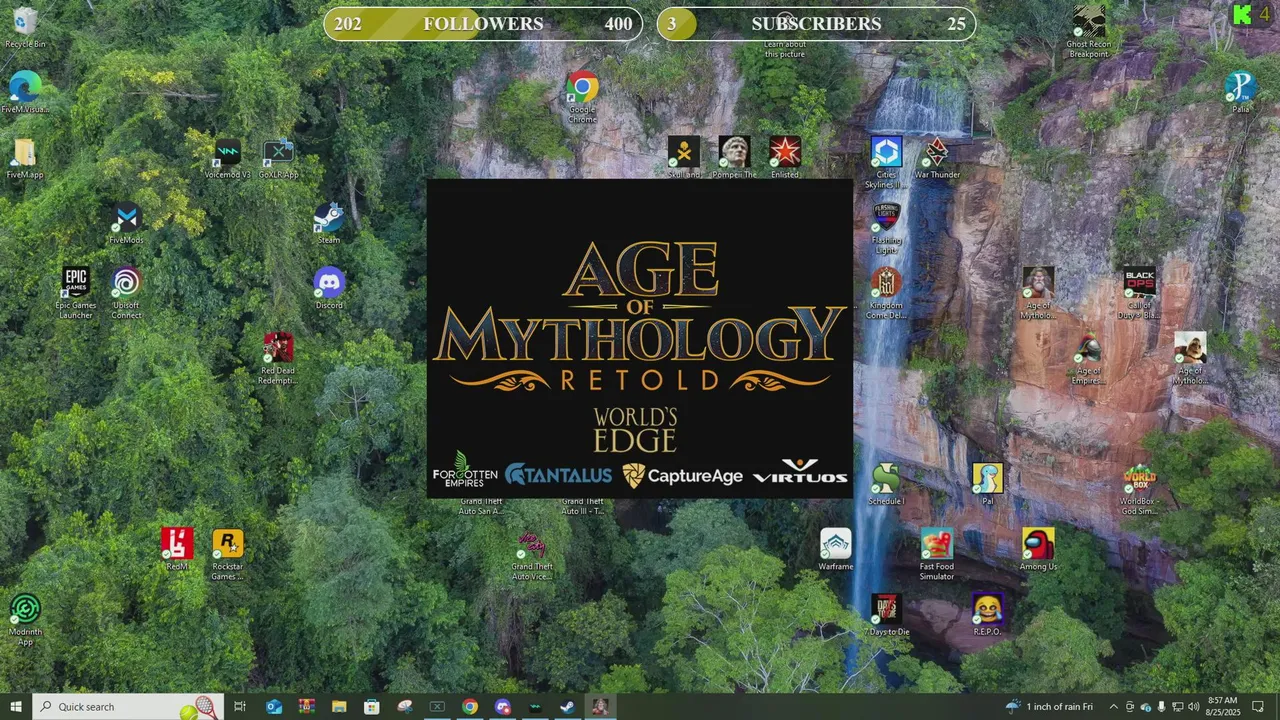The image size is (1280, 720).
Task: Launch the War Thunder desktop shortcut
Action: pos(937,158)
